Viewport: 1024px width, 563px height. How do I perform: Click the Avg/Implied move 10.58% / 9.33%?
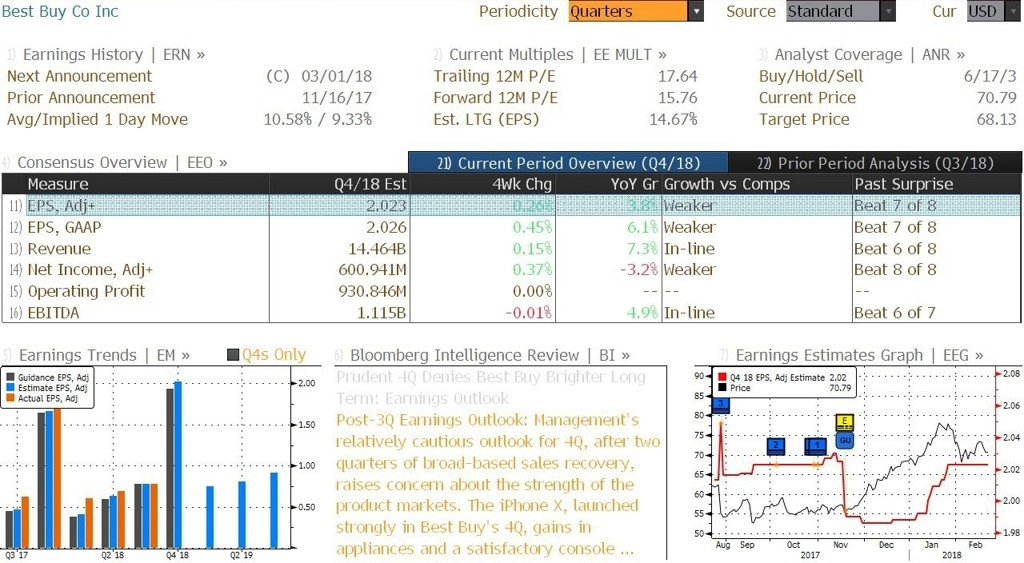click(x=317, y=120)
